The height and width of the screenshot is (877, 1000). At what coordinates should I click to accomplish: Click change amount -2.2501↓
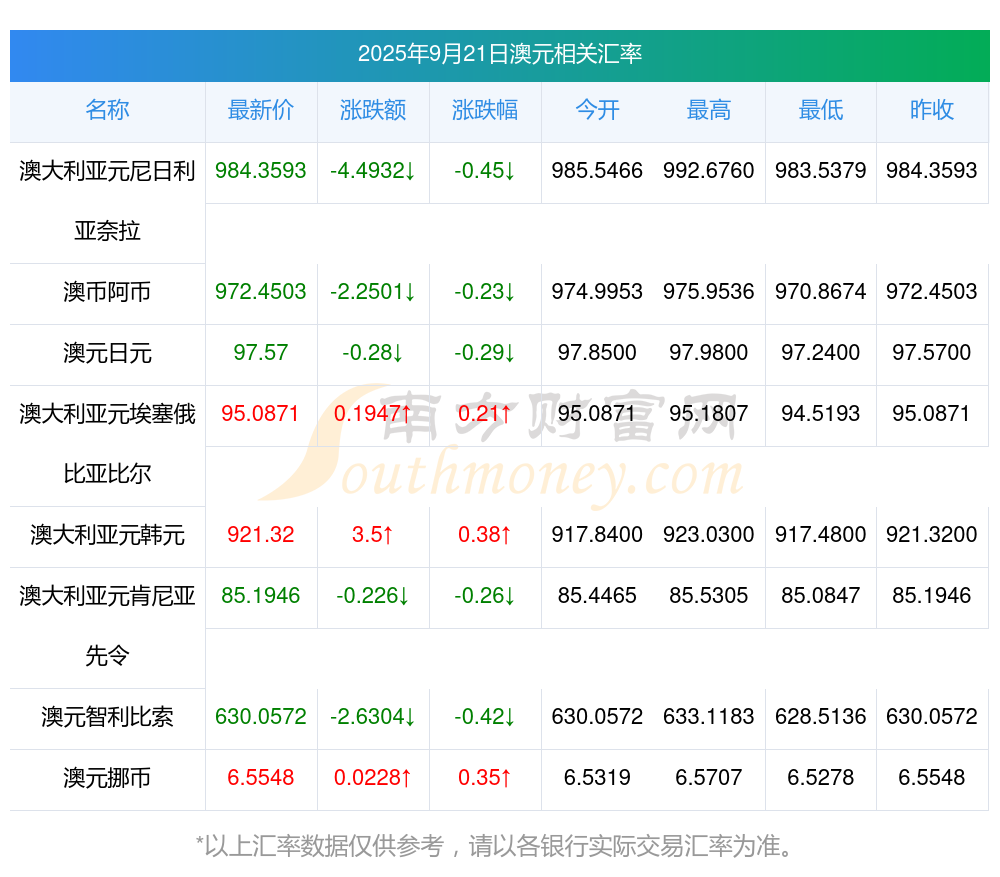(x=373, y=292)
